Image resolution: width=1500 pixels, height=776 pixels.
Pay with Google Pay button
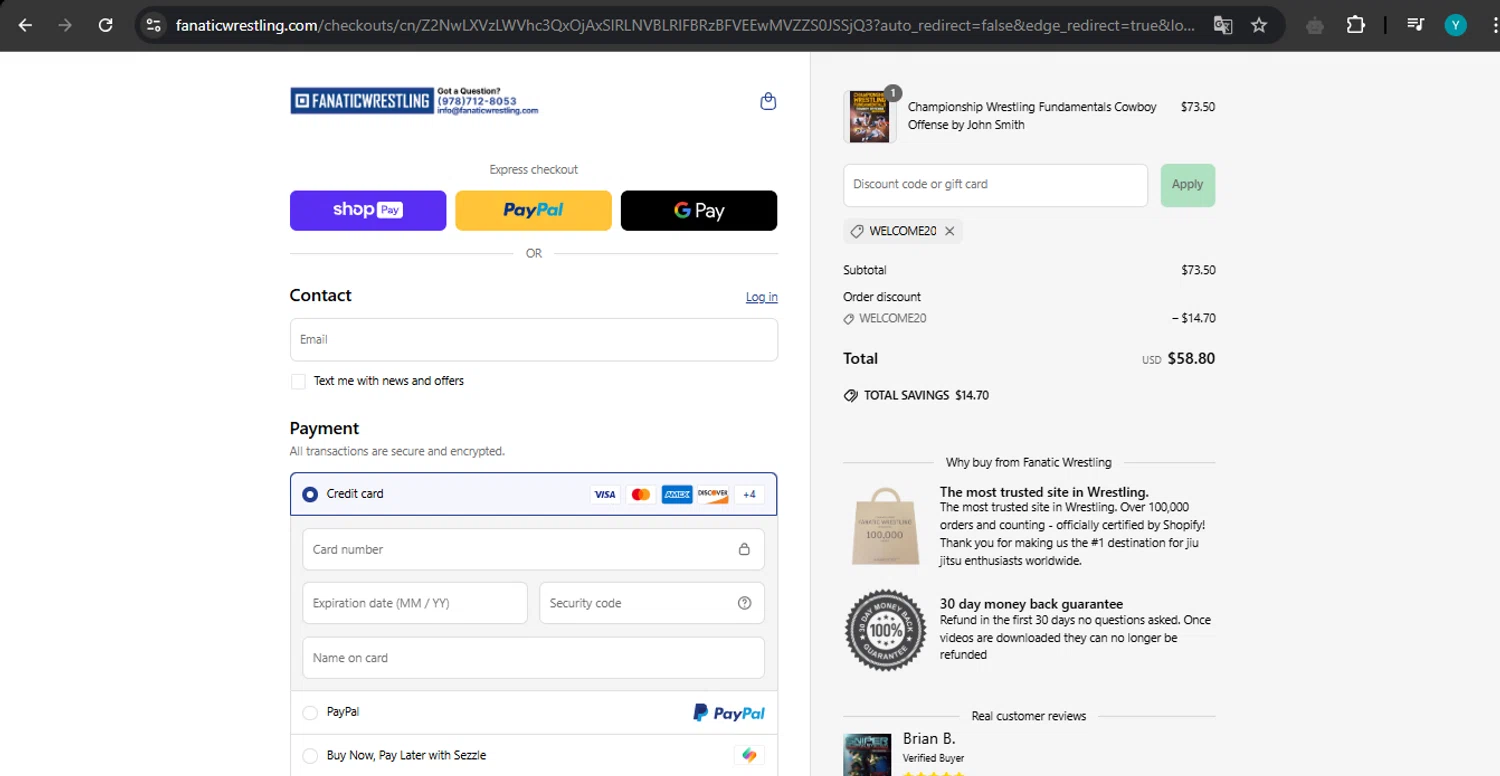(x=699, y=210)
